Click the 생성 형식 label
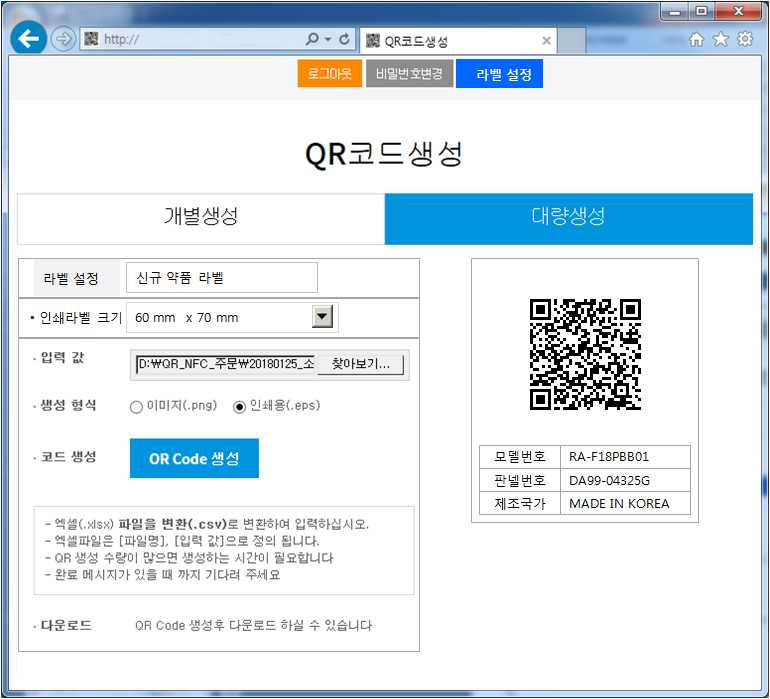 (x=68, y=405)
